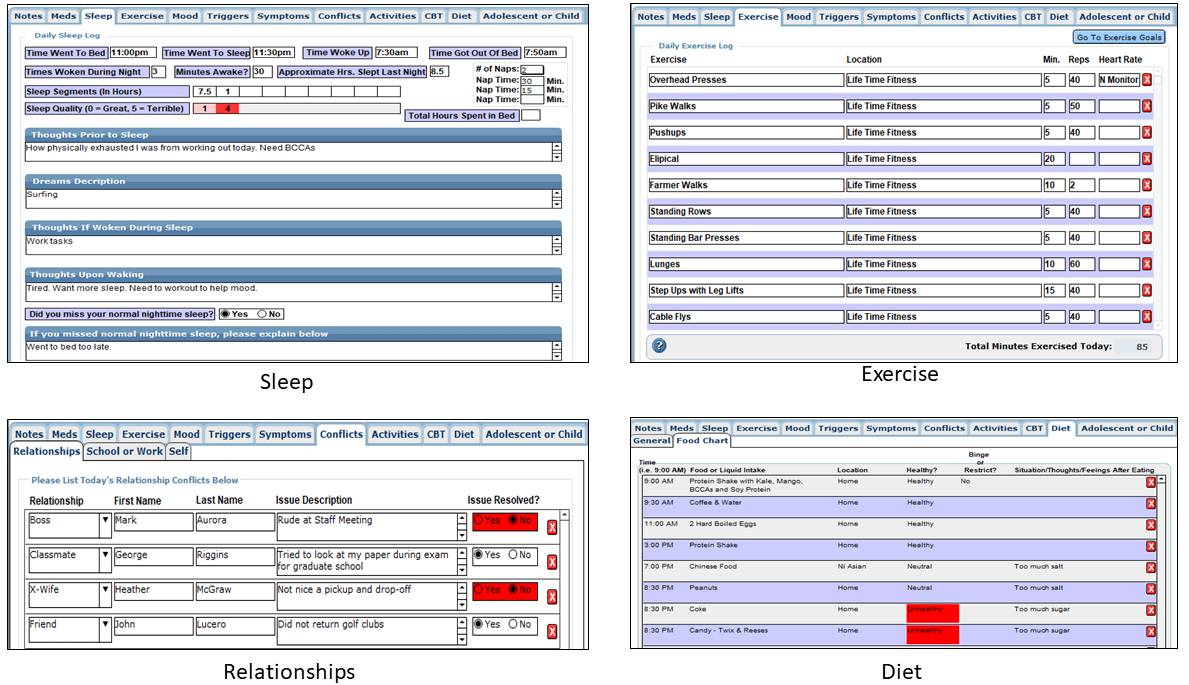Choose No for the Boss issue resolved
Viewport: 1189px width, 685px height.
pyautogui.click(x=513, y=520)
